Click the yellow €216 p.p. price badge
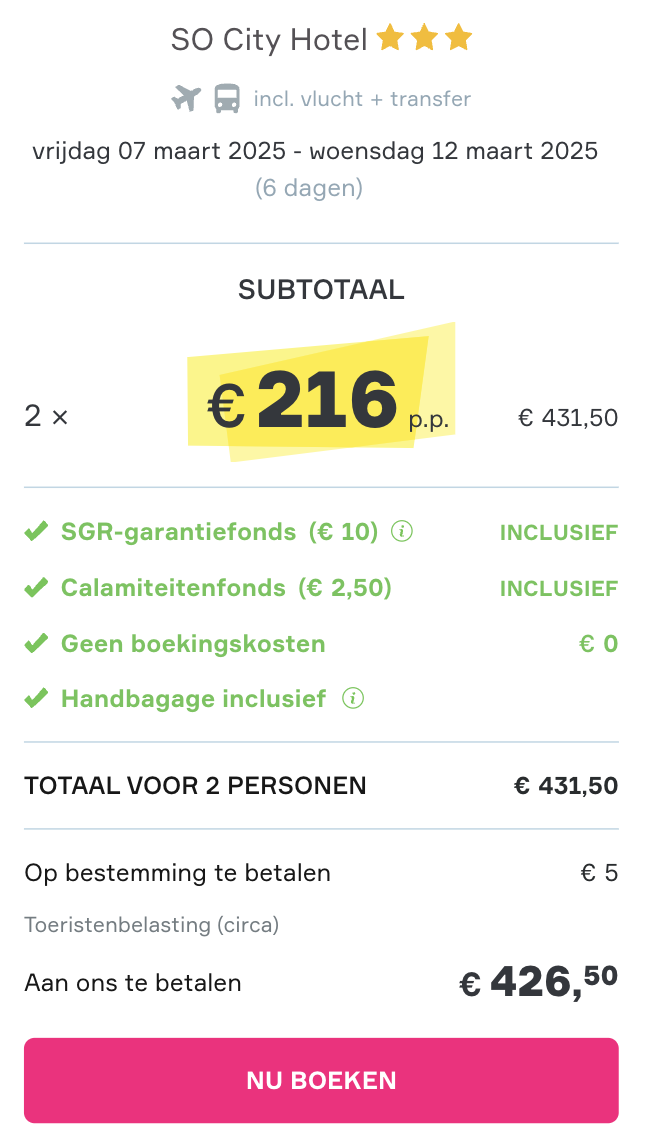The width and height of the screenshot is (658, 1140). (x=321, y=393)
